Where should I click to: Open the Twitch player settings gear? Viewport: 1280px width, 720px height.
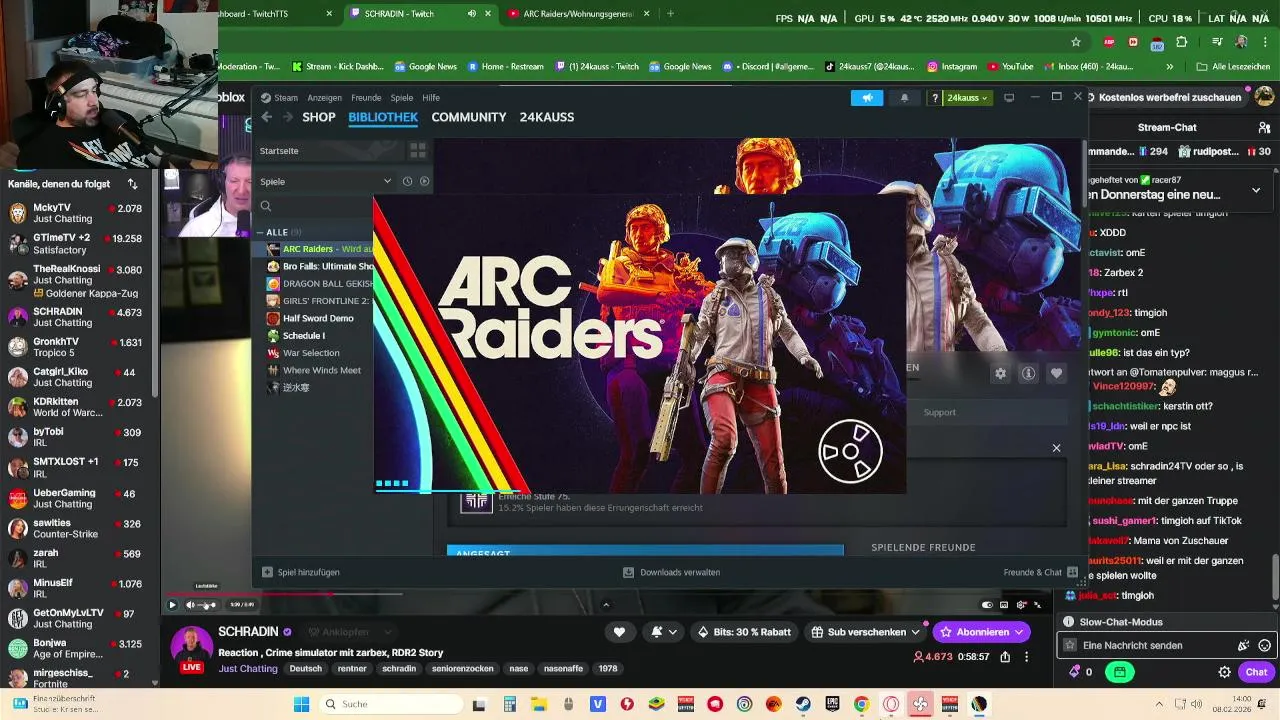point(1021,605)
